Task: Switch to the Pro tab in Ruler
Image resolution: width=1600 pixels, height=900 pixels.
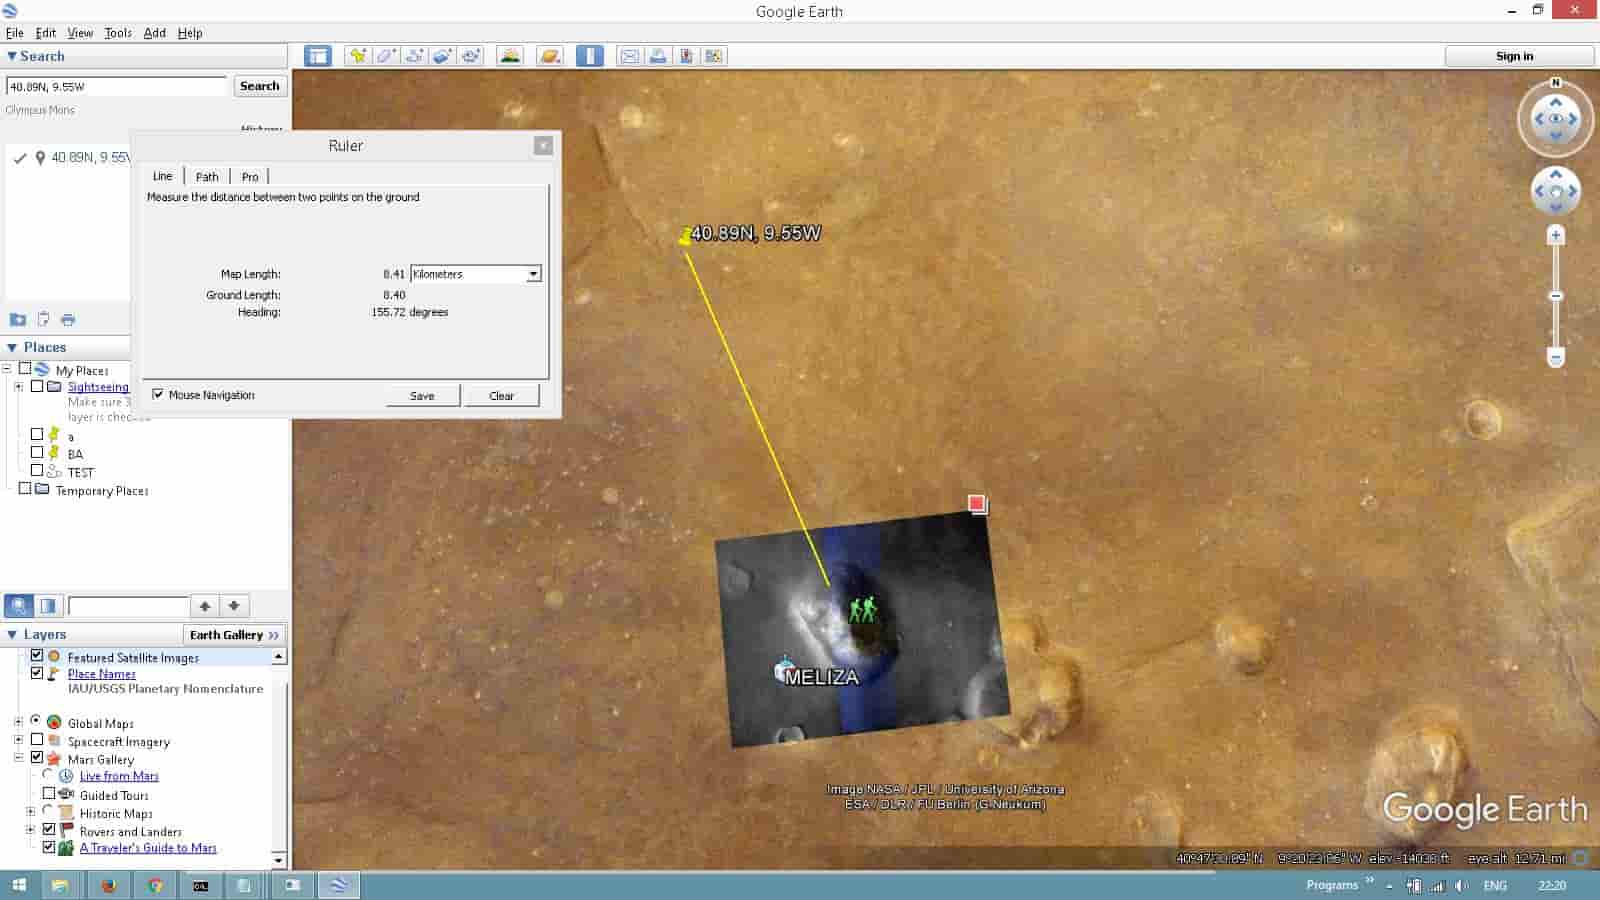Action: click(x=250, y=177)
